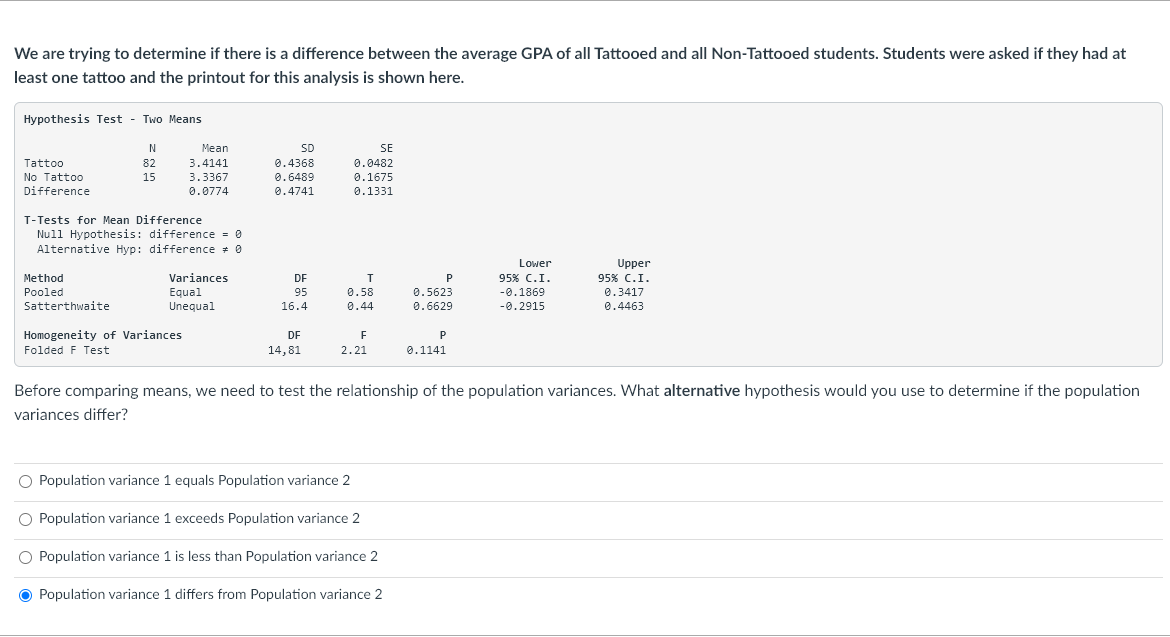1170x637 pixels.
Task: Select the "differs from Population variance 2" radio
Action: (x=26, y=595)
